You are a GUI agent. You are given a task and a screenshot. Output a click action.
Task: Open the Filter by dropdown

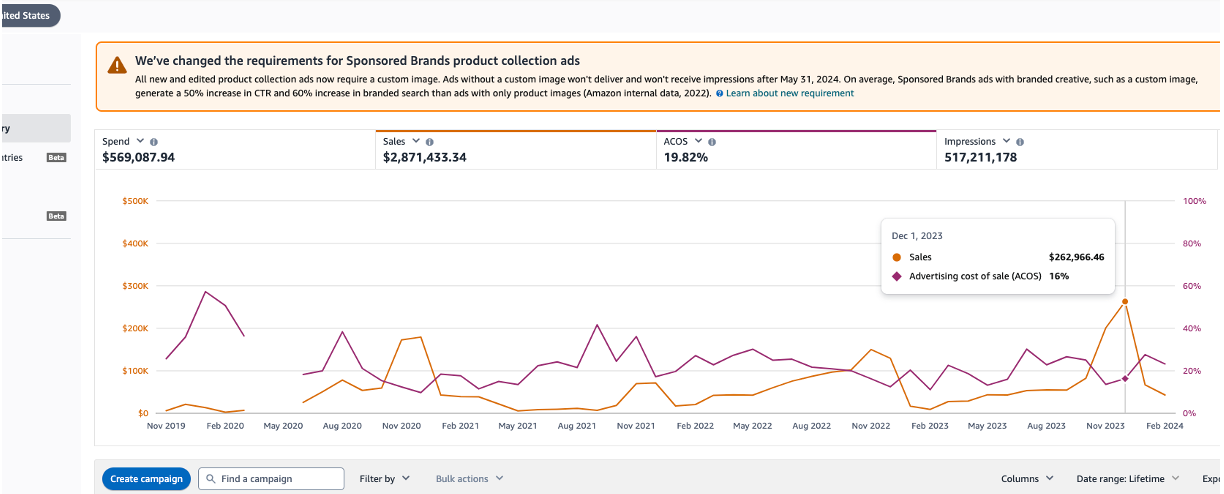pos(385,479)
